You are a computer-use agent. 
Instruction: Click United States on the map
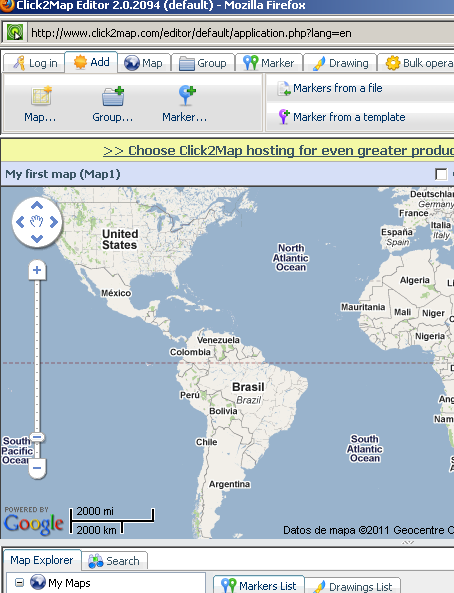tap(120, 239)
